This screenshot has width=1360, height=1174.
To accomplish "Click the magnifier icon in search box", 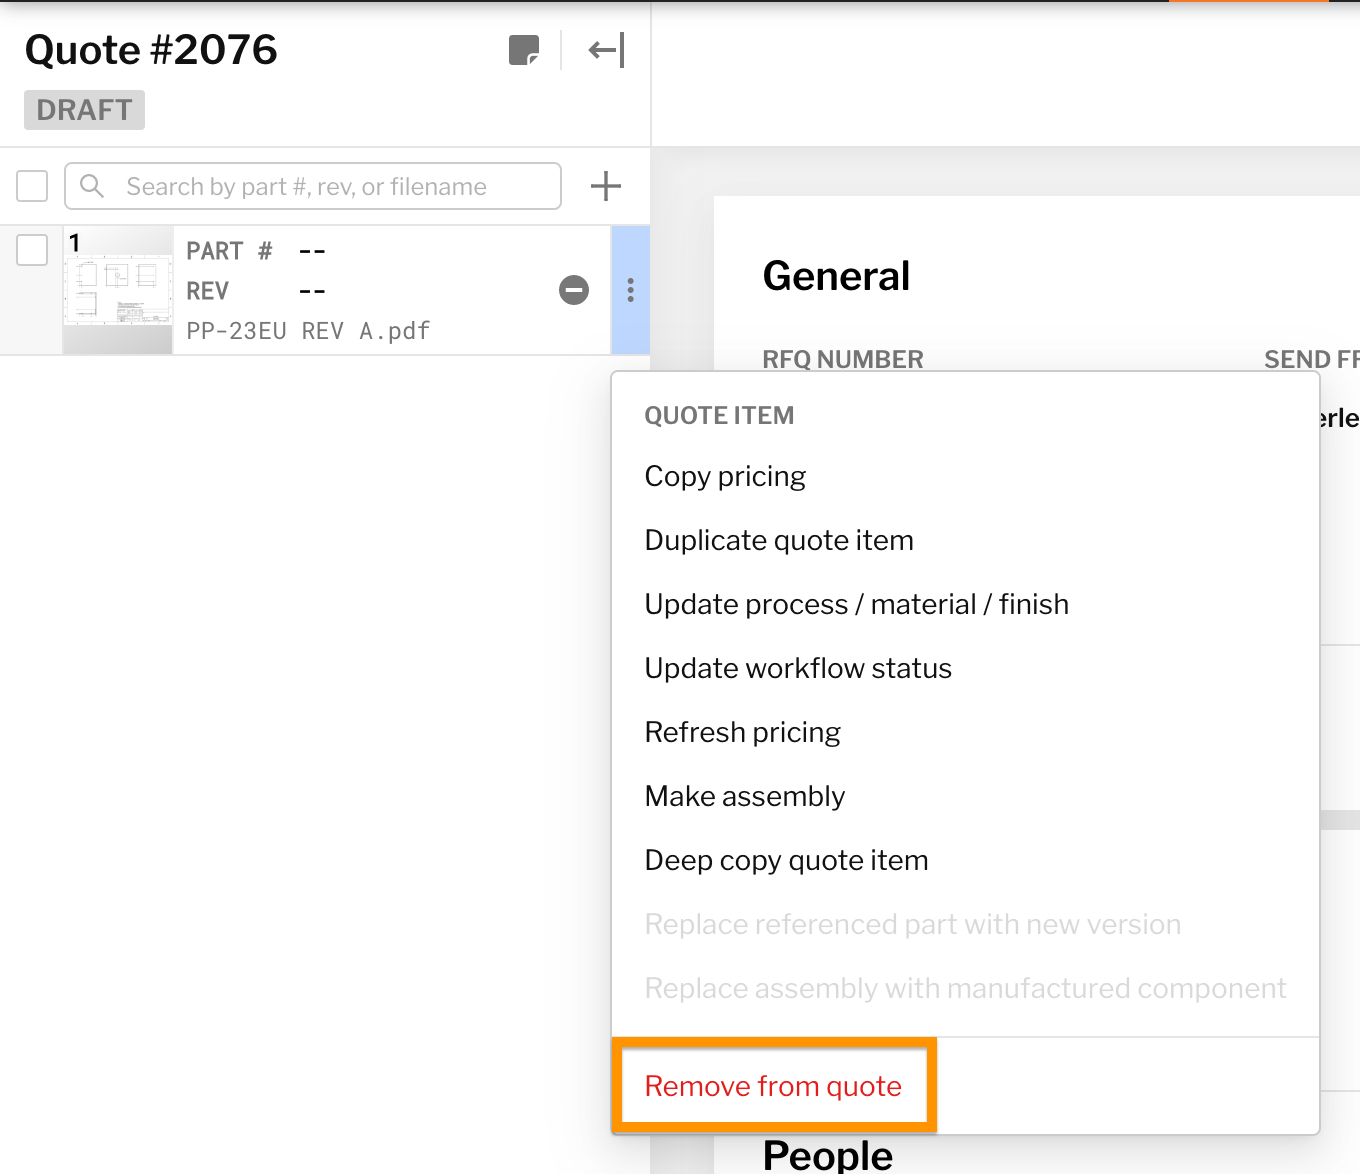I will [92, 186].
